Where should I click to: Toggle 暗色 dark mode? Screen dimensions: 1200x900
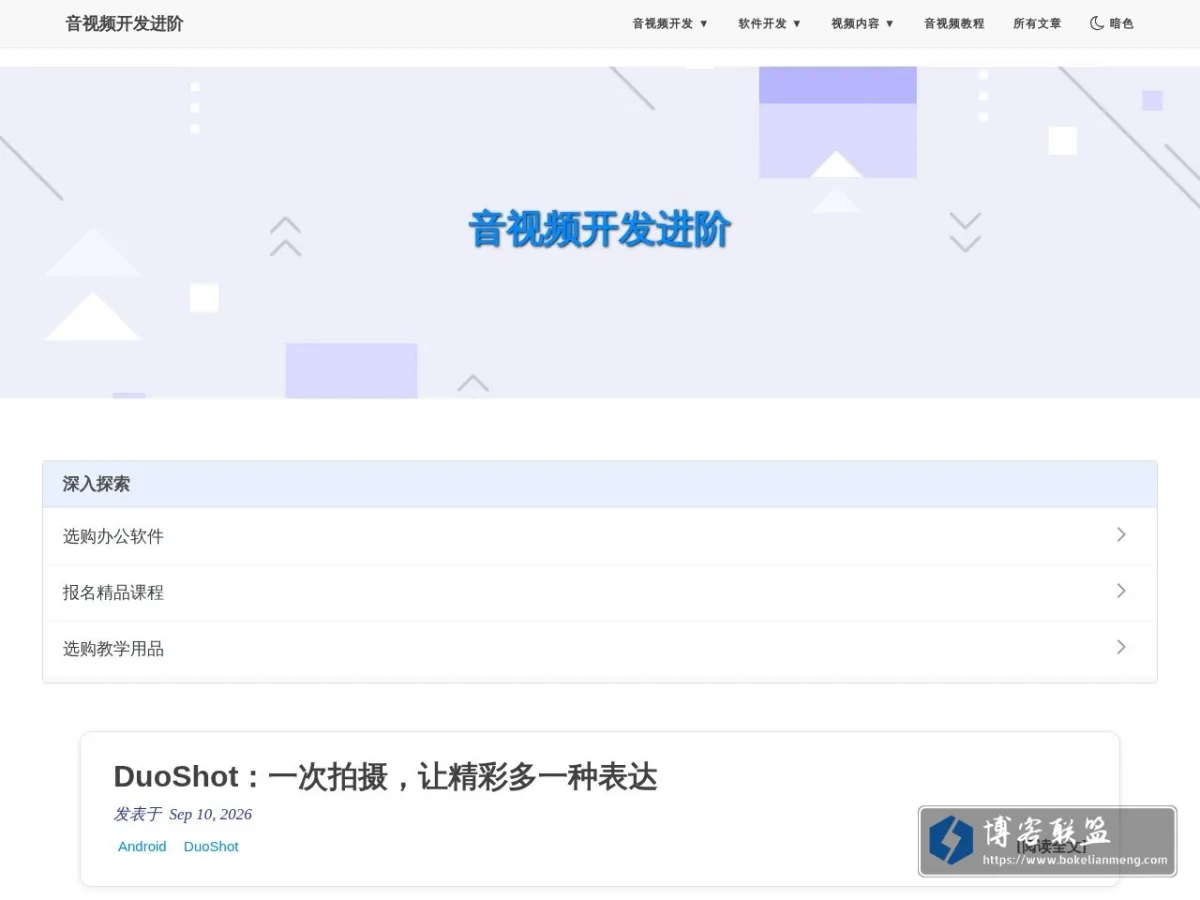[x=1111, y=24]
